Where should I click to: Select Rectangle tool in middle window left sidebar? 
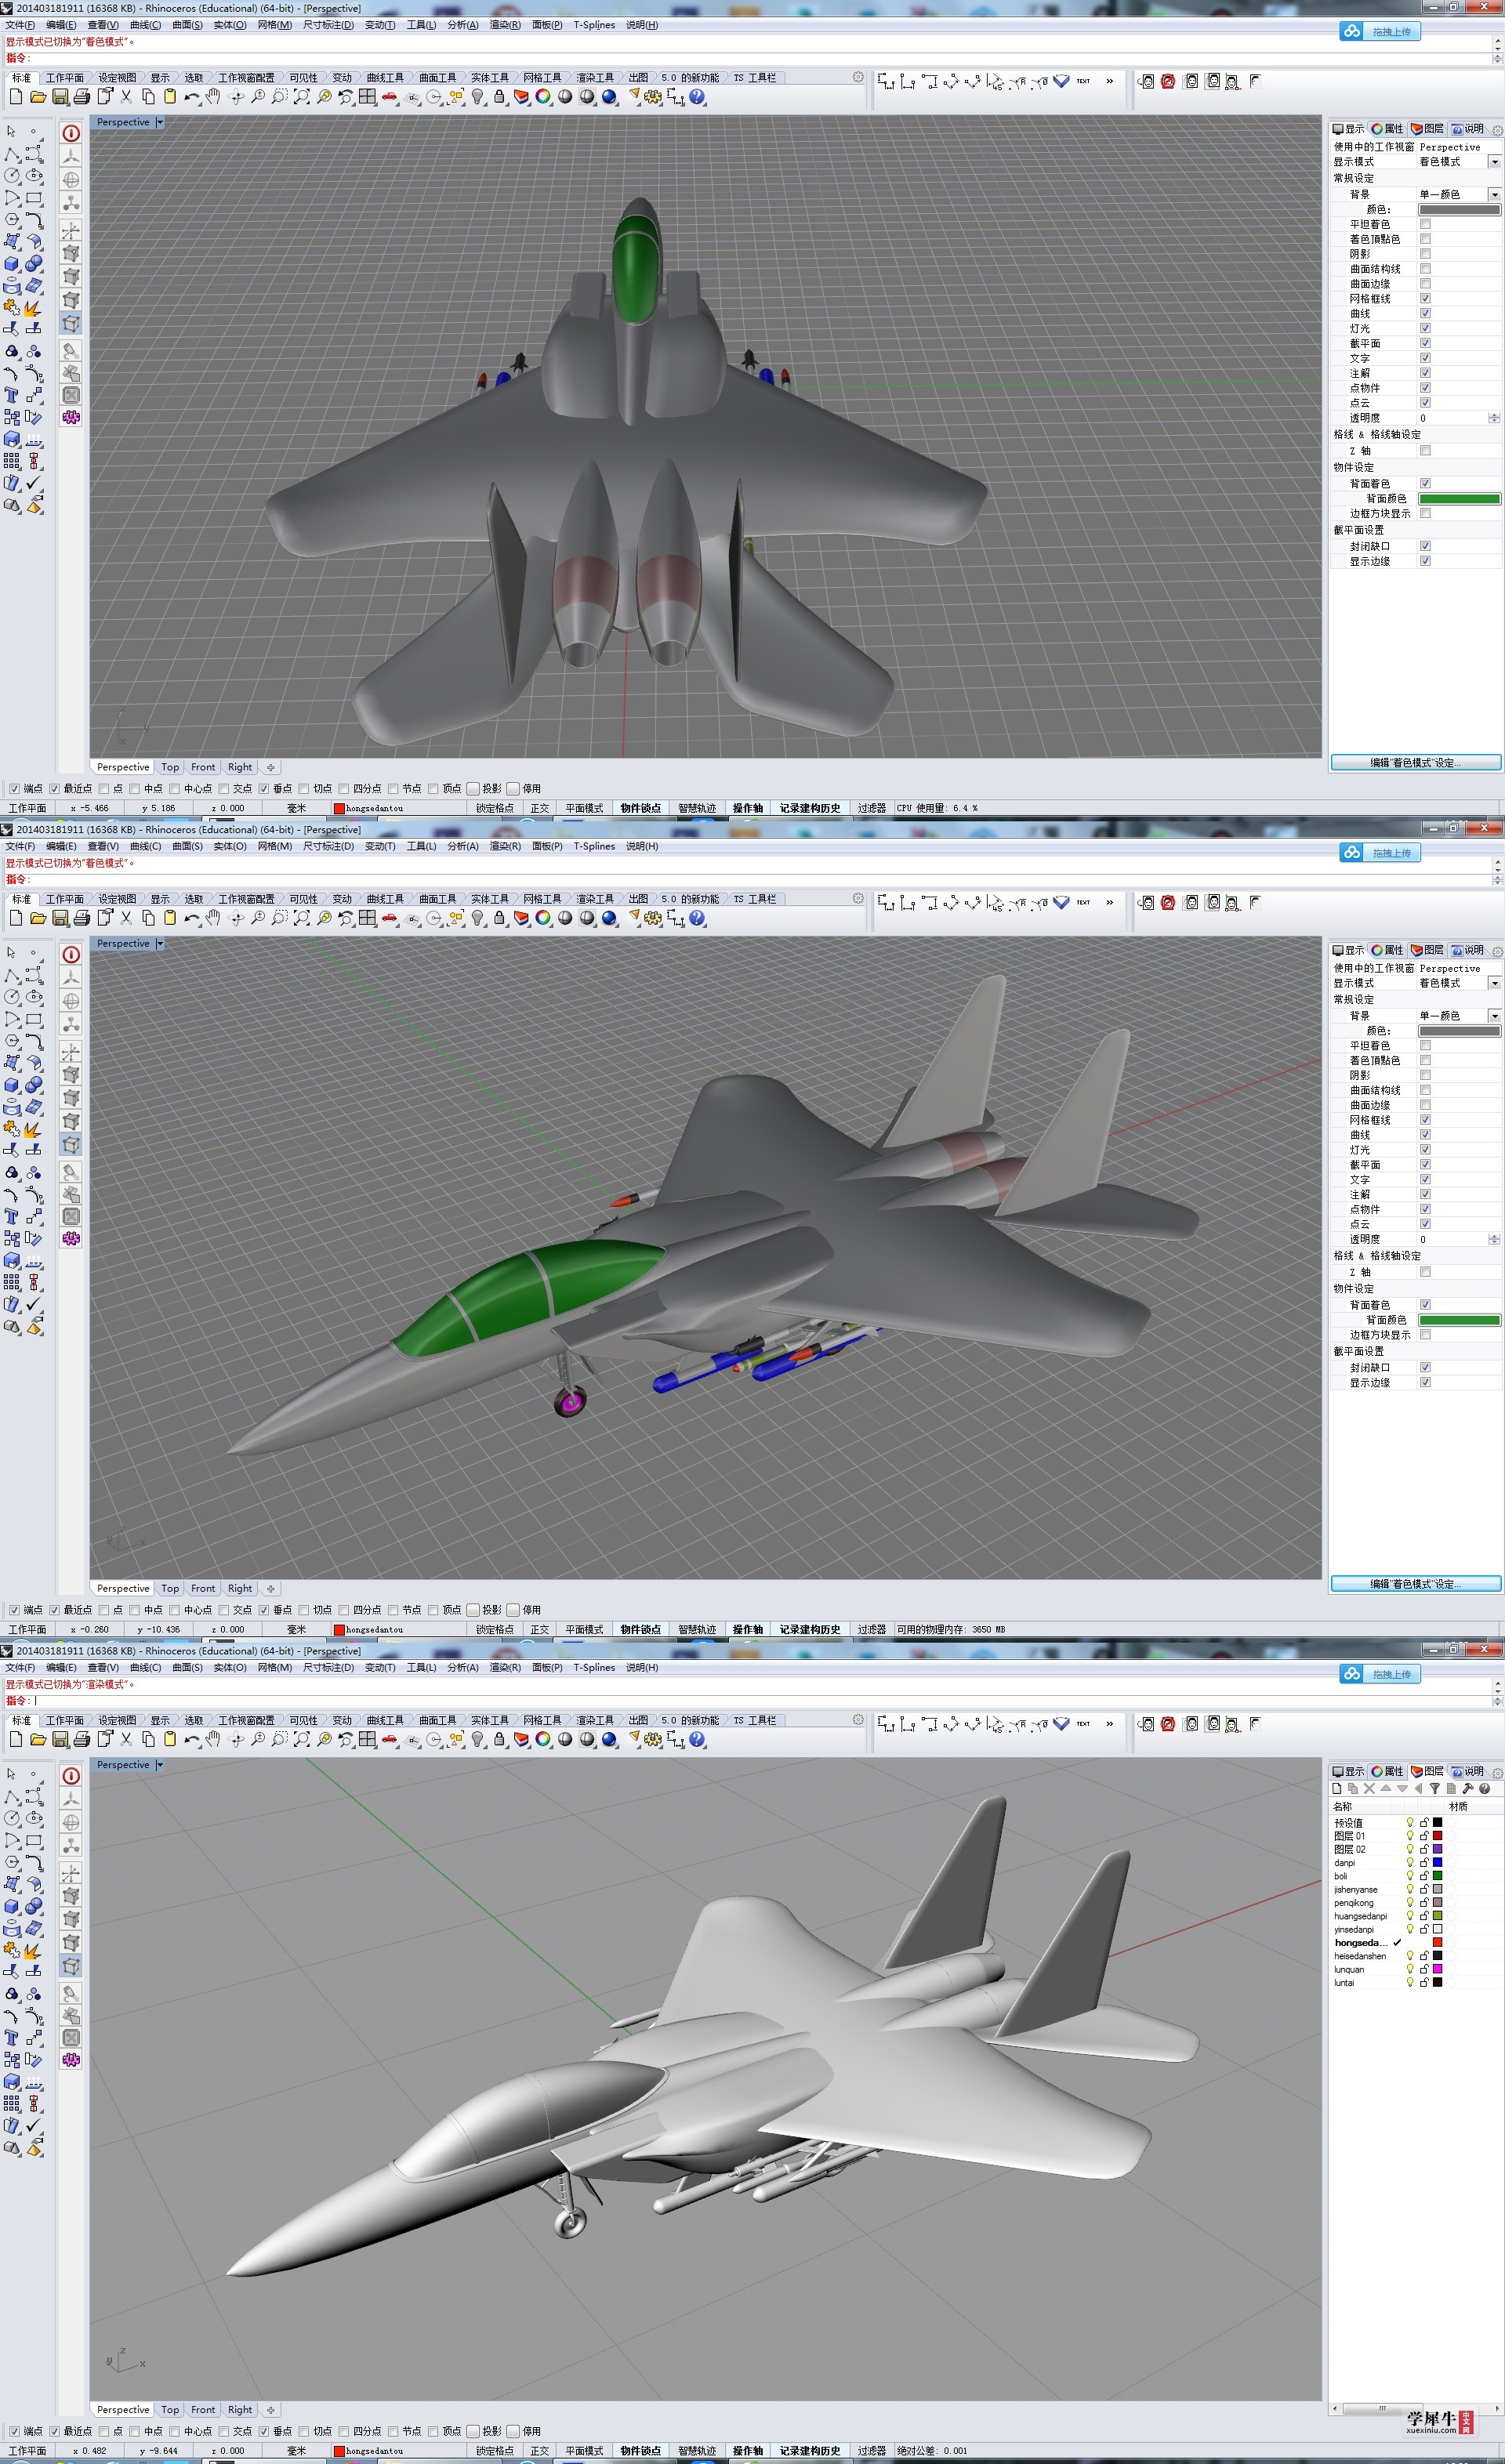tap(34, 1019)
